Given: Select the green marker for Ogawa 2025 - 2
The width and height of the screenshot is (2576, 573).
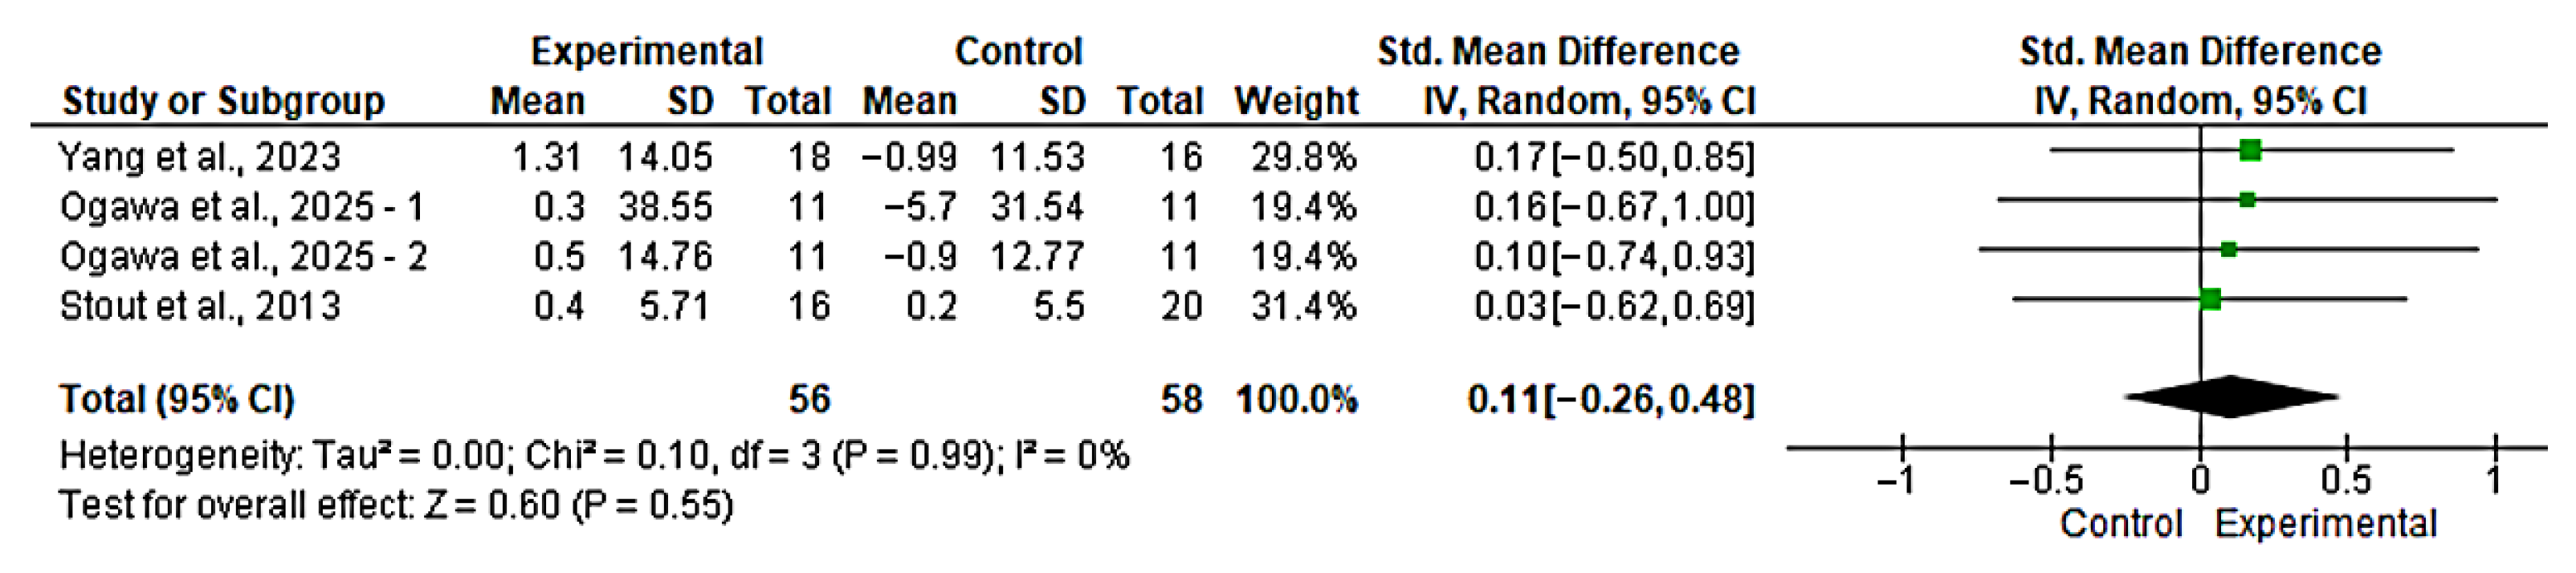Looking at the screenshot, I should click(x=2229, y=249).
